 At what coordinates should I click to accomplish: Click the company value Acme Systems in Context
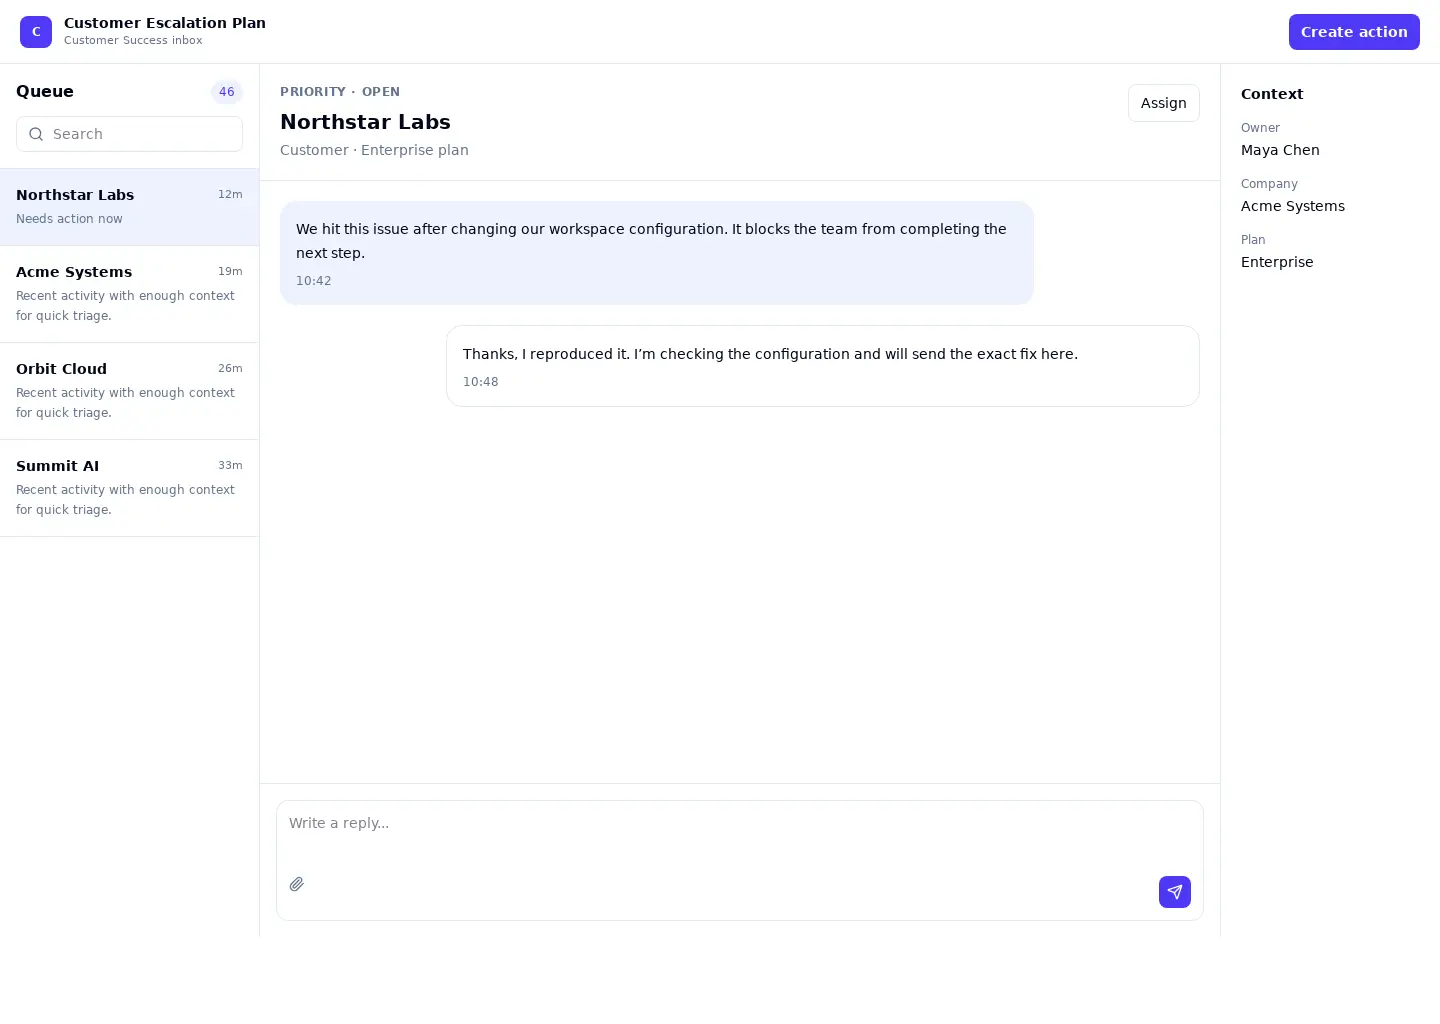tap(1293, 206)
